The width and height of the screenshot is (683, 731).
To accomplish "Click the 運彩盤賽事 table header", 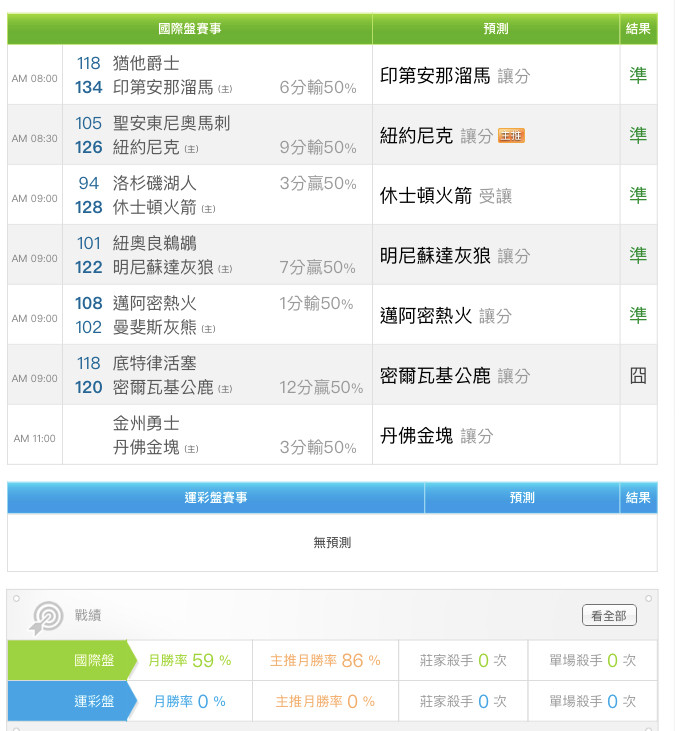I will pos(216,497).
